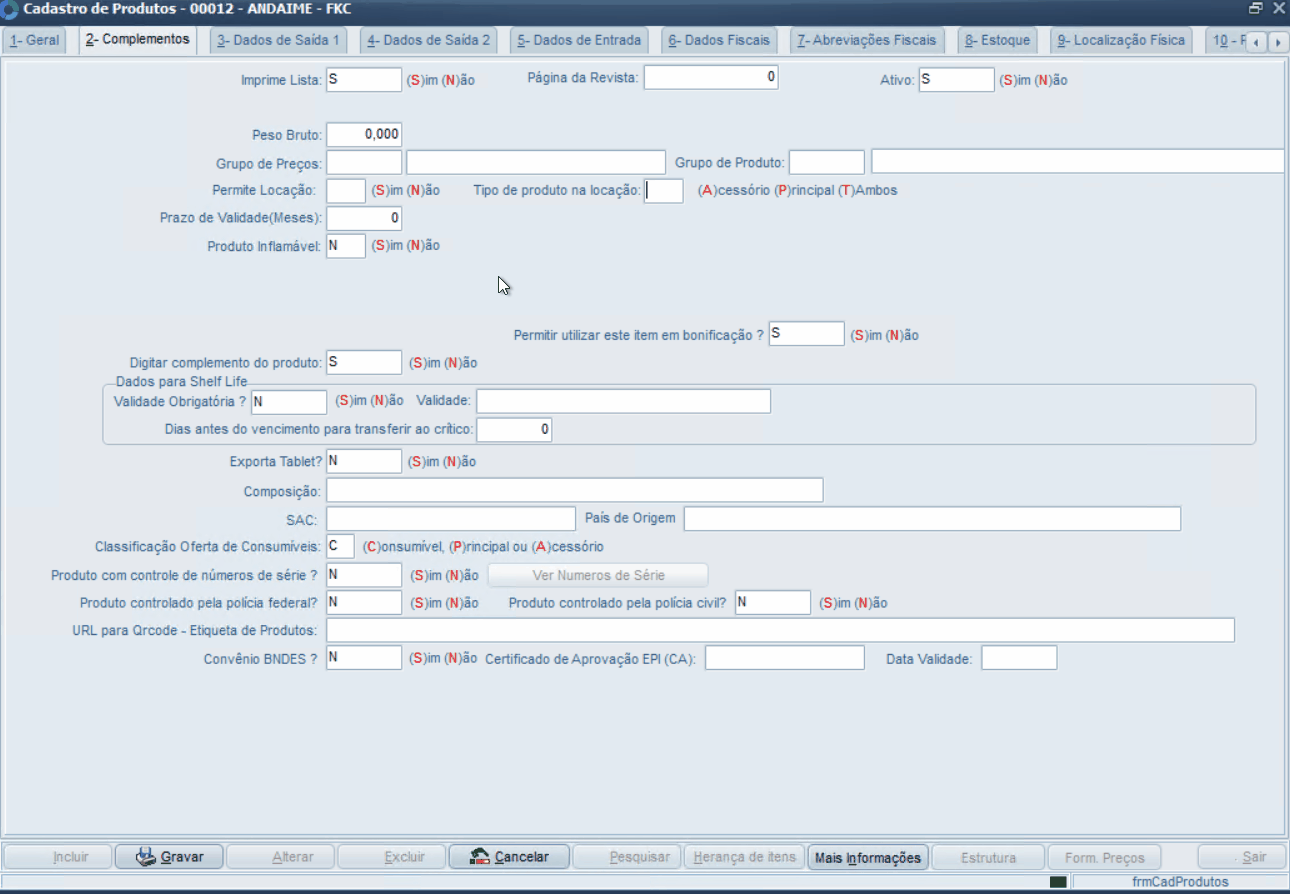
Task: Focus the Composição text field
Action: click(x=574, y=491)
